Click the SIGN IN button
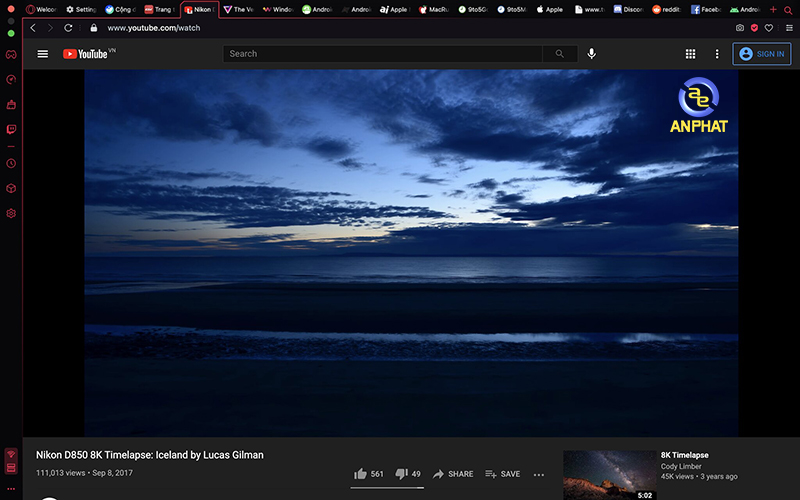The width and height of the screenshot is (800, 500). tap(761, 54)
